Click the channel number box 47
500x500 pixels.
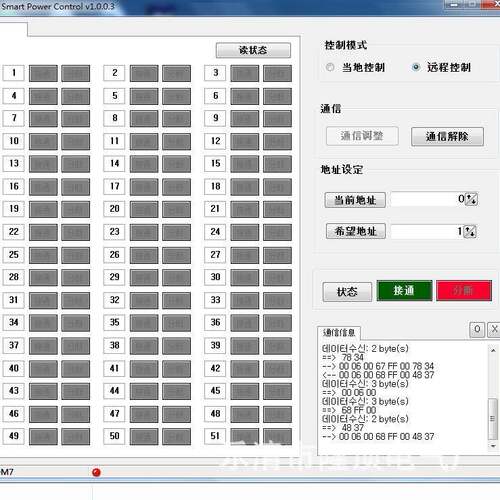click(x=114, y=414)
